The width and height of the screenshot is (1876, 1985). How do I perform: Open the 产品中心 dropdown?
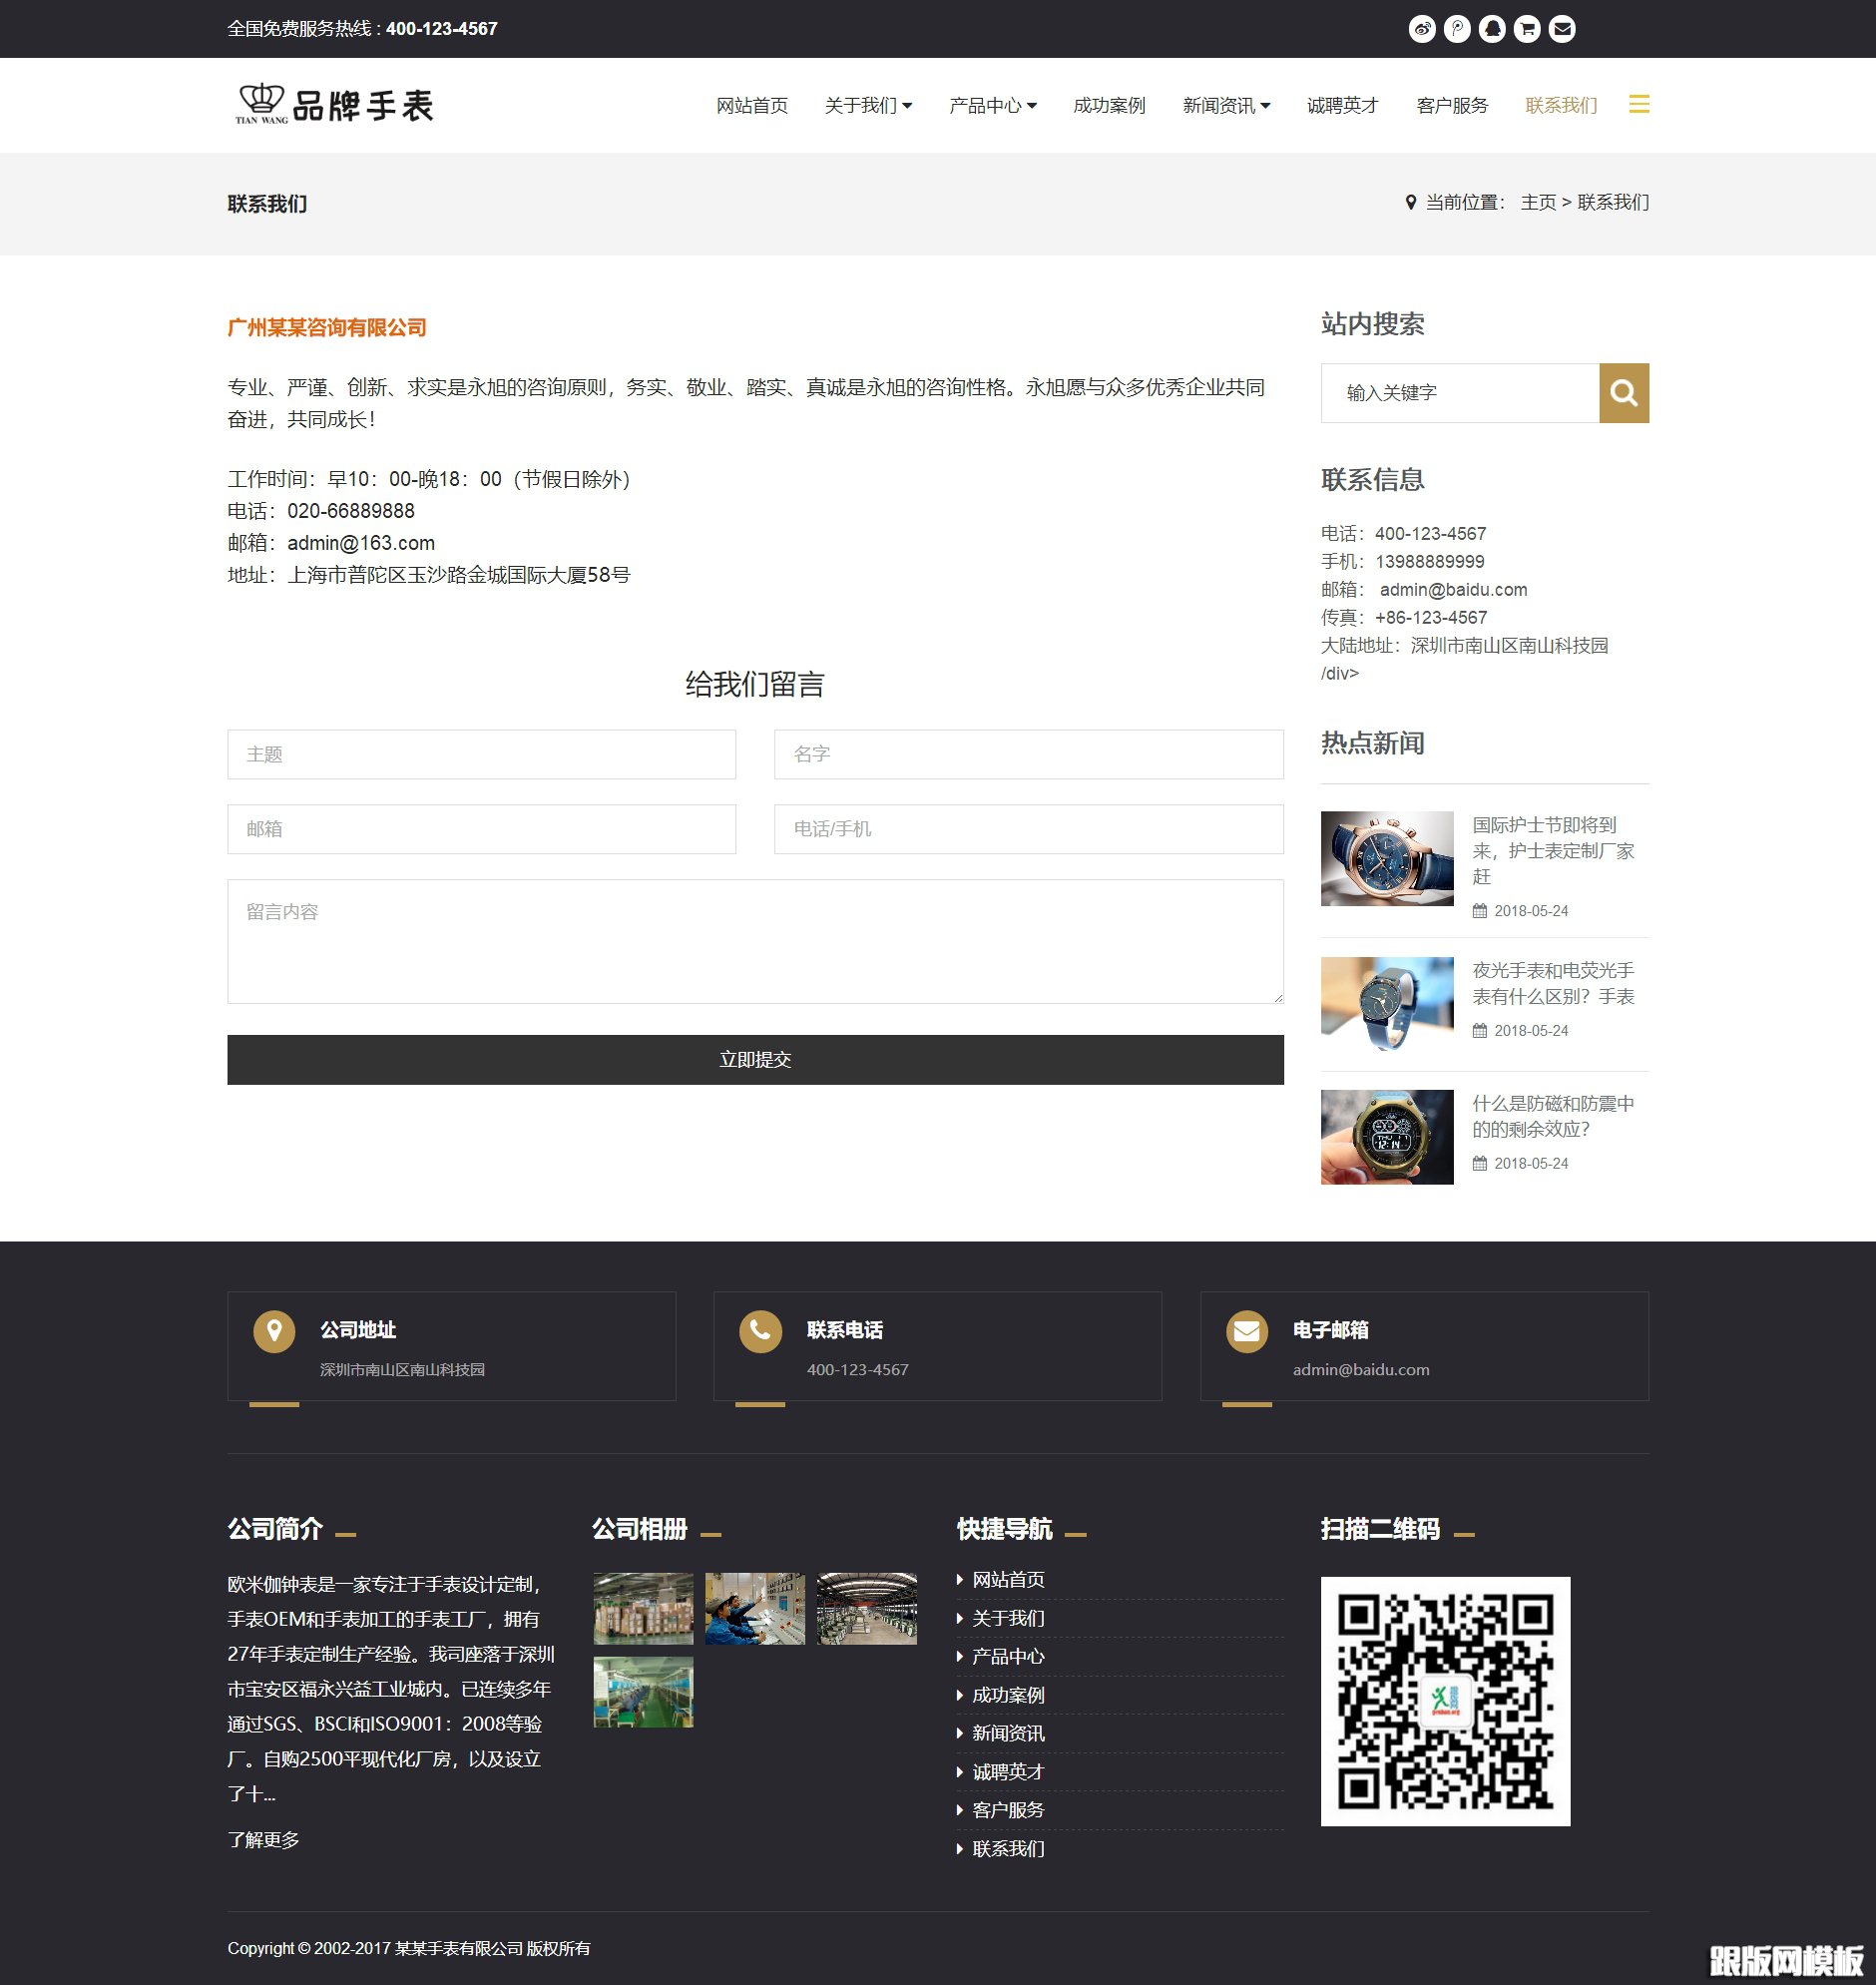click(992, 104)
